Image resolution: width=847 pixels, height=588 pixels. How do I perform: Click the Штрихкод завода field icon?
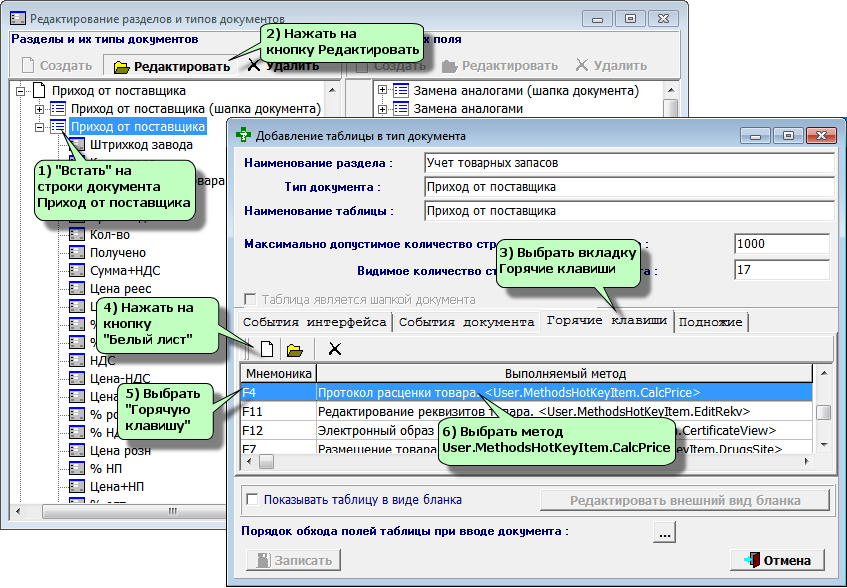pos(77,145)
